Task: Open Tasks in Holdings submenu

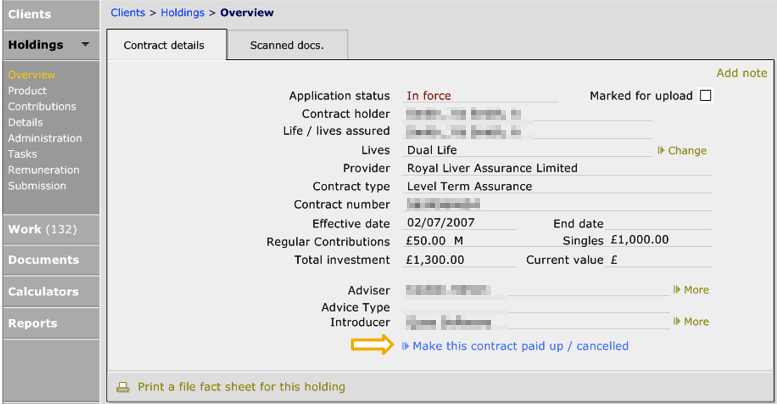Action: pyautogui.click(x=22, y=154)
